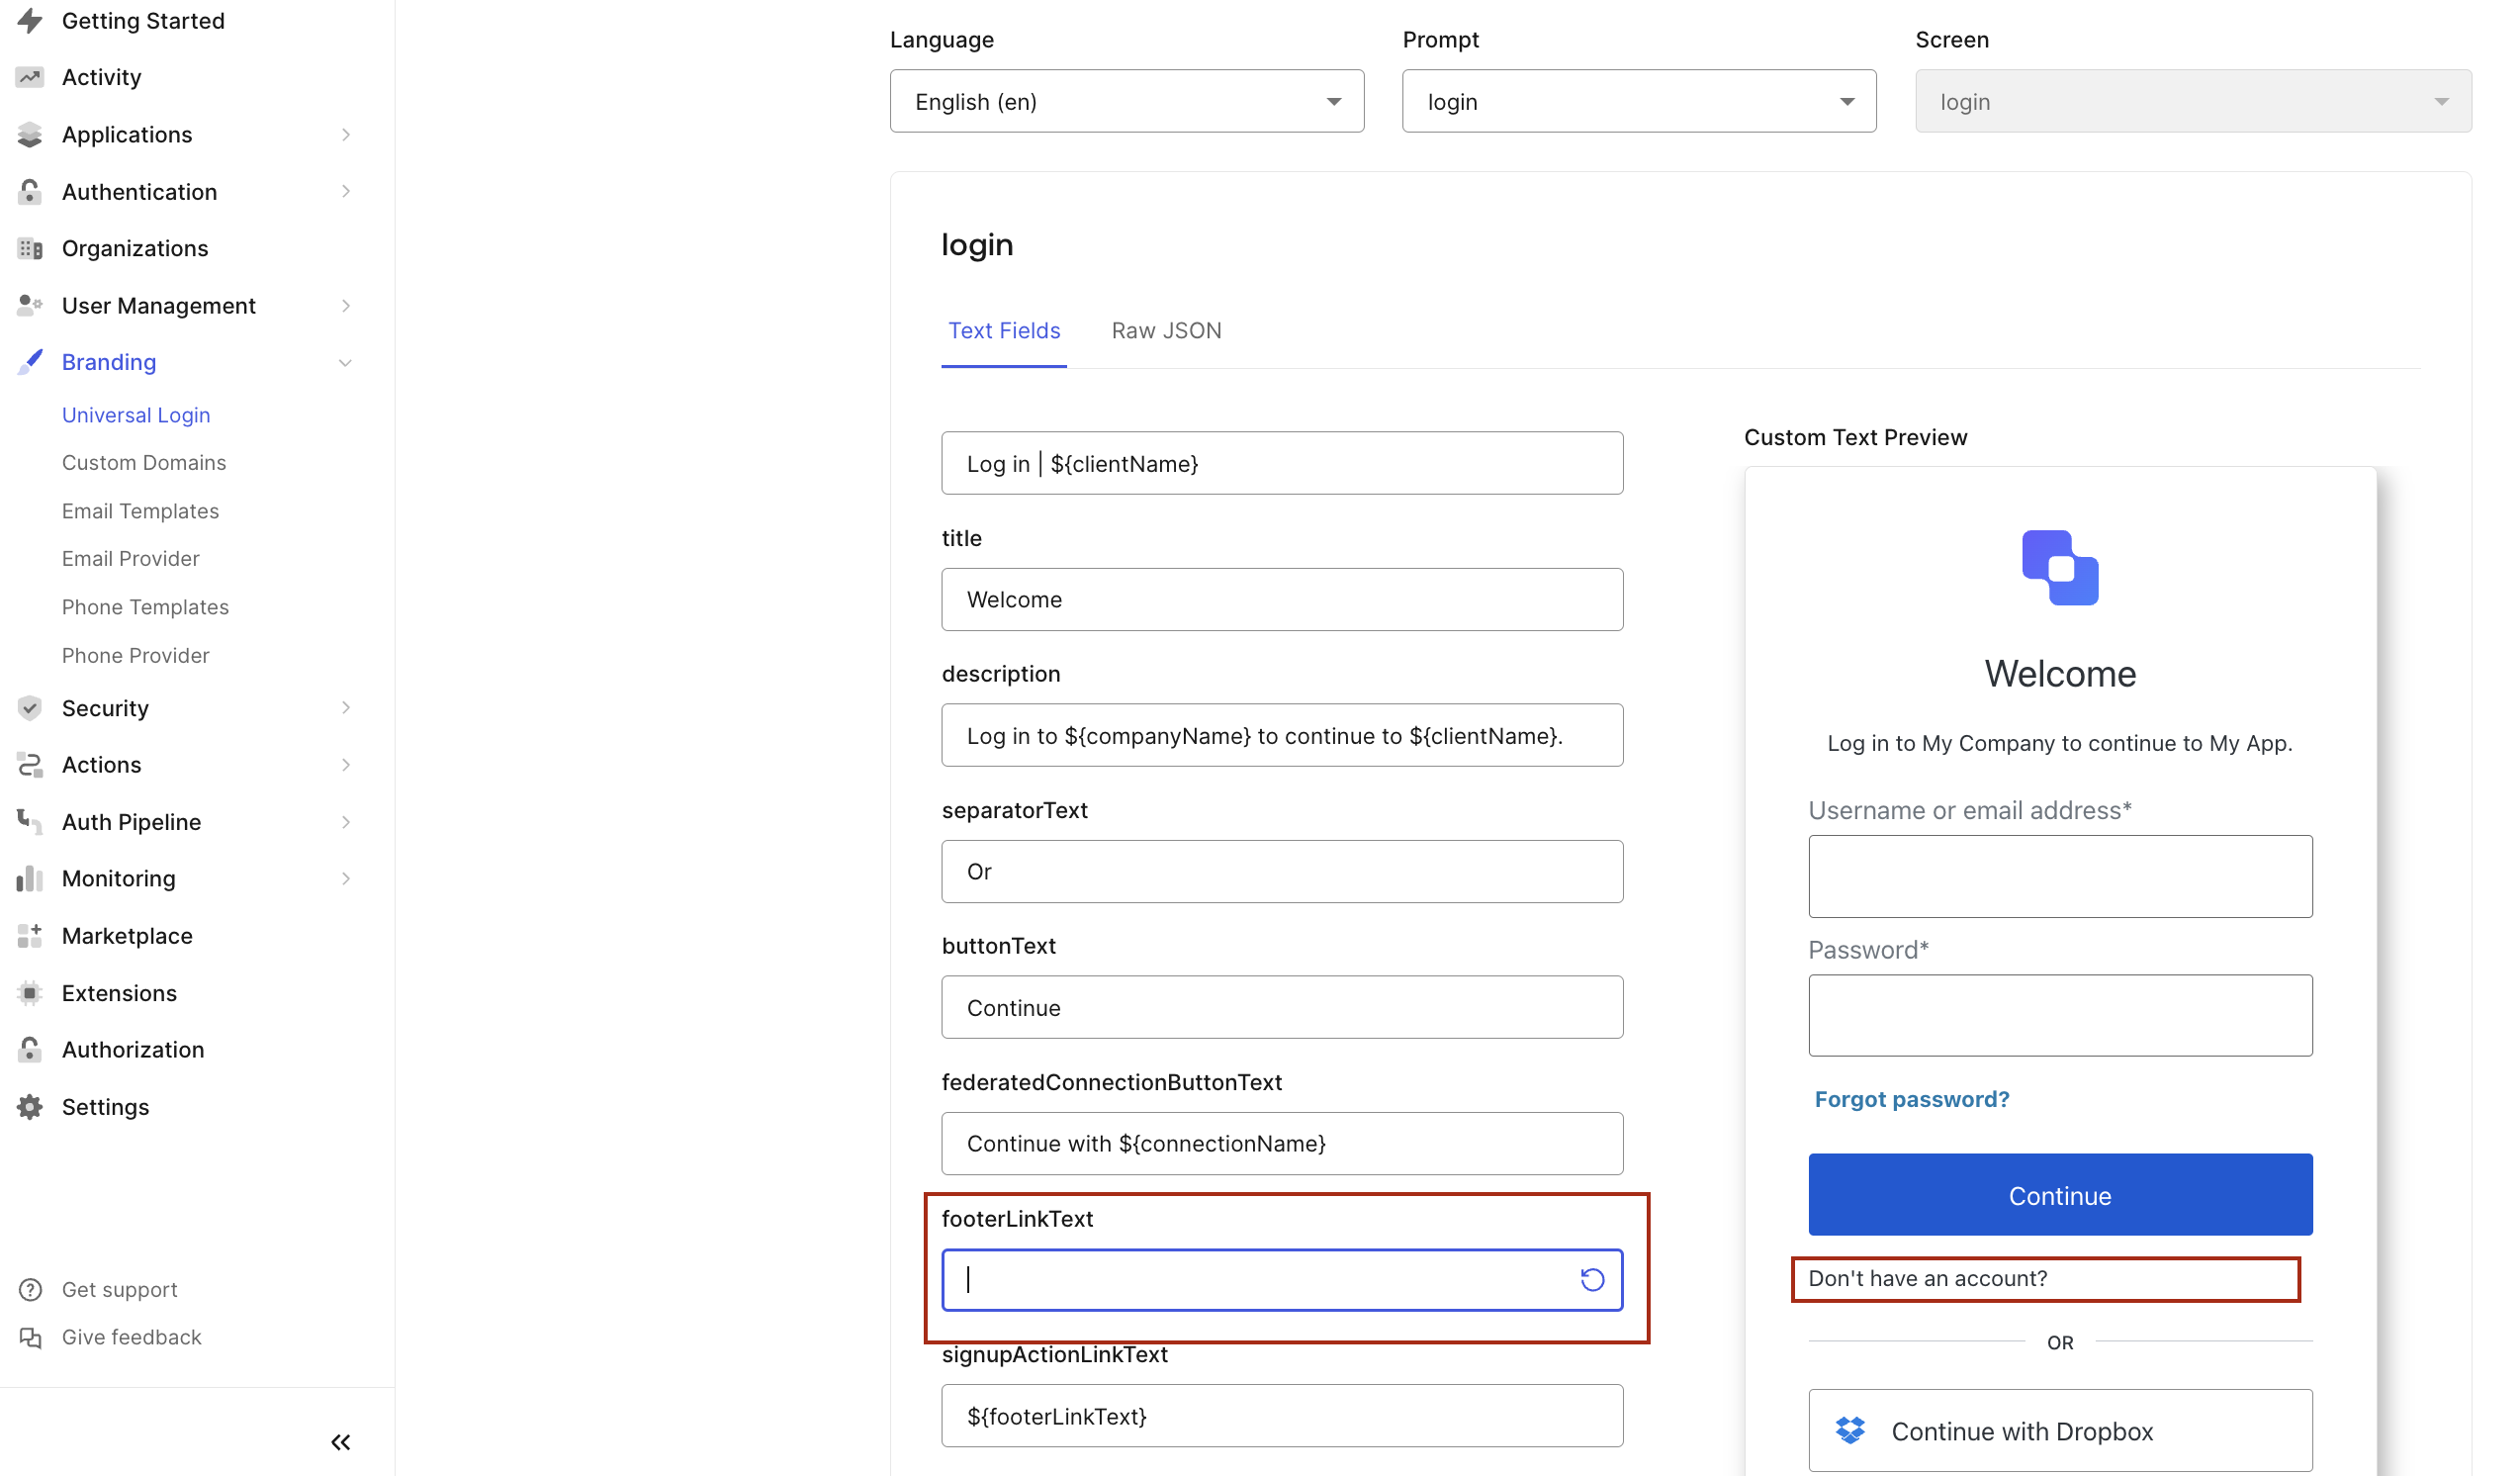2520x1476 pixels.
Task: Click Continue with Dropbox button
Action: point(2060,1430)
